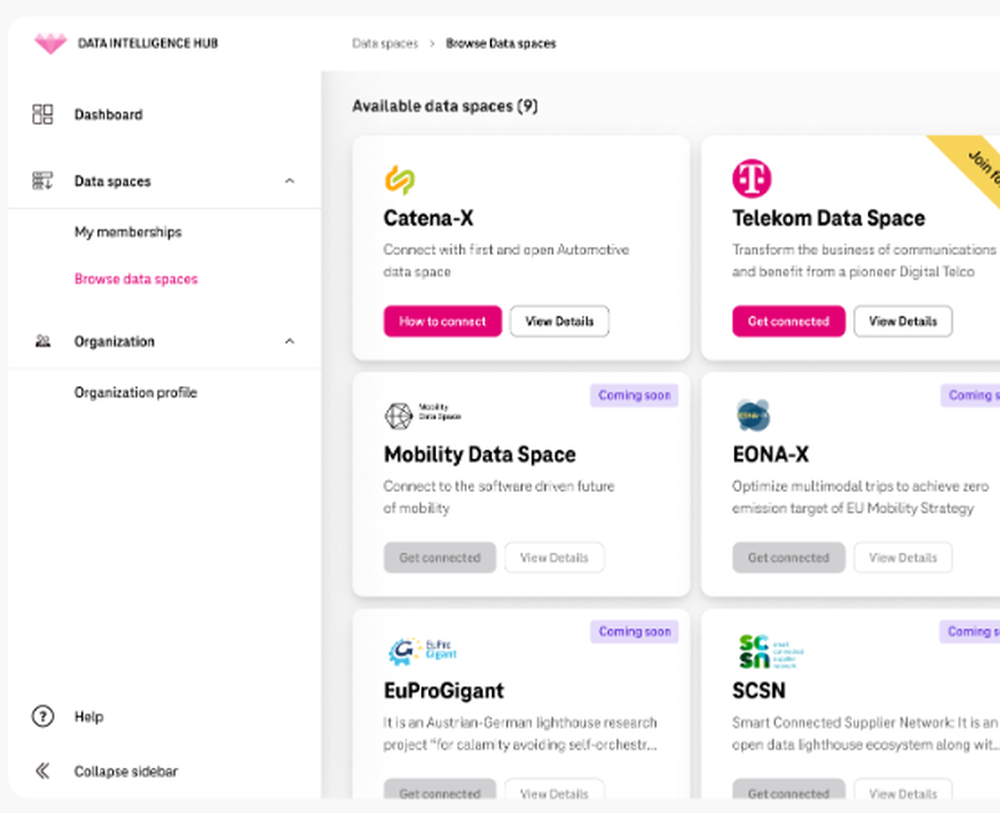1000x813 pixels.
Task: Click the EuProGigant logo
Action: [x=422, y=651]
